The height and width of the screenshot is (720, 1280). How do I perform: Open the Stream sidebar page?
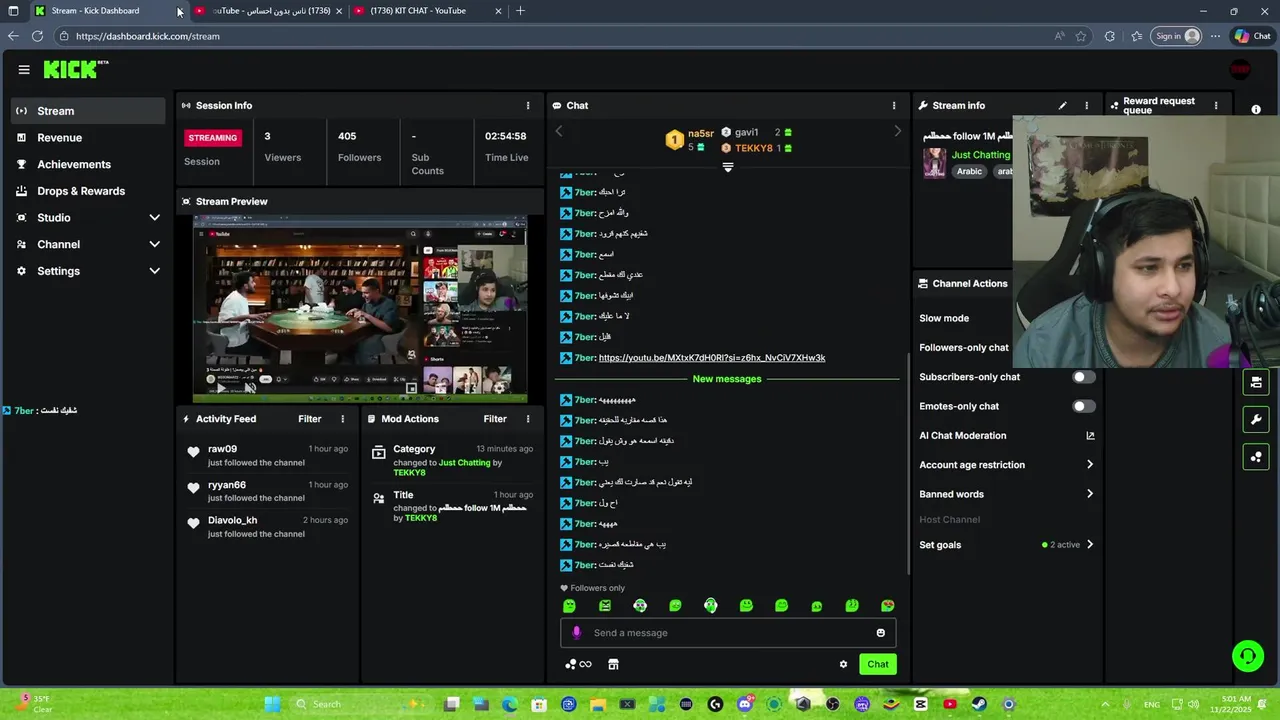[88, 111]
